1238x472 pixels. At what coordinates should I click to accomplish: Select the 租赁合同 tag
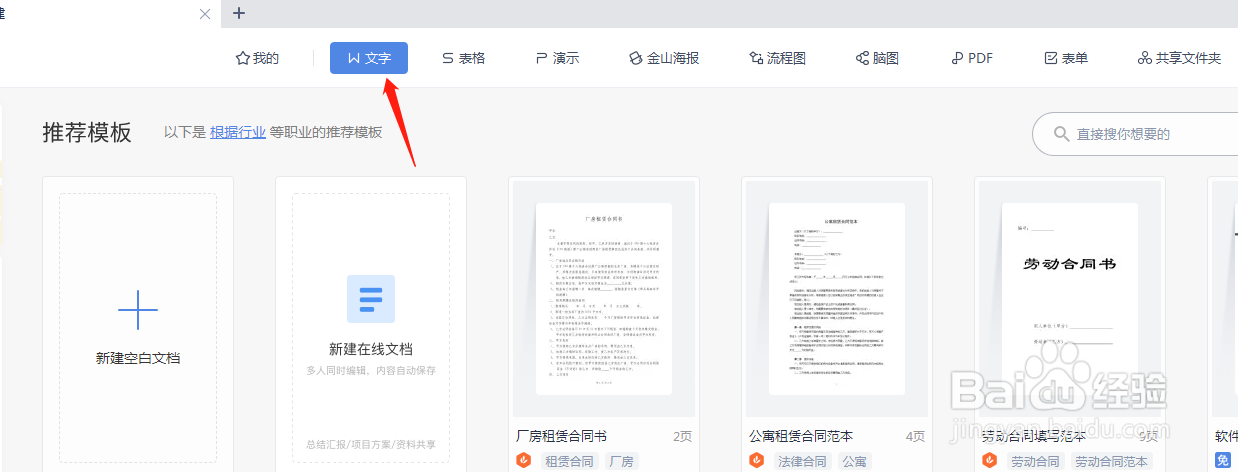pos(570,461)
